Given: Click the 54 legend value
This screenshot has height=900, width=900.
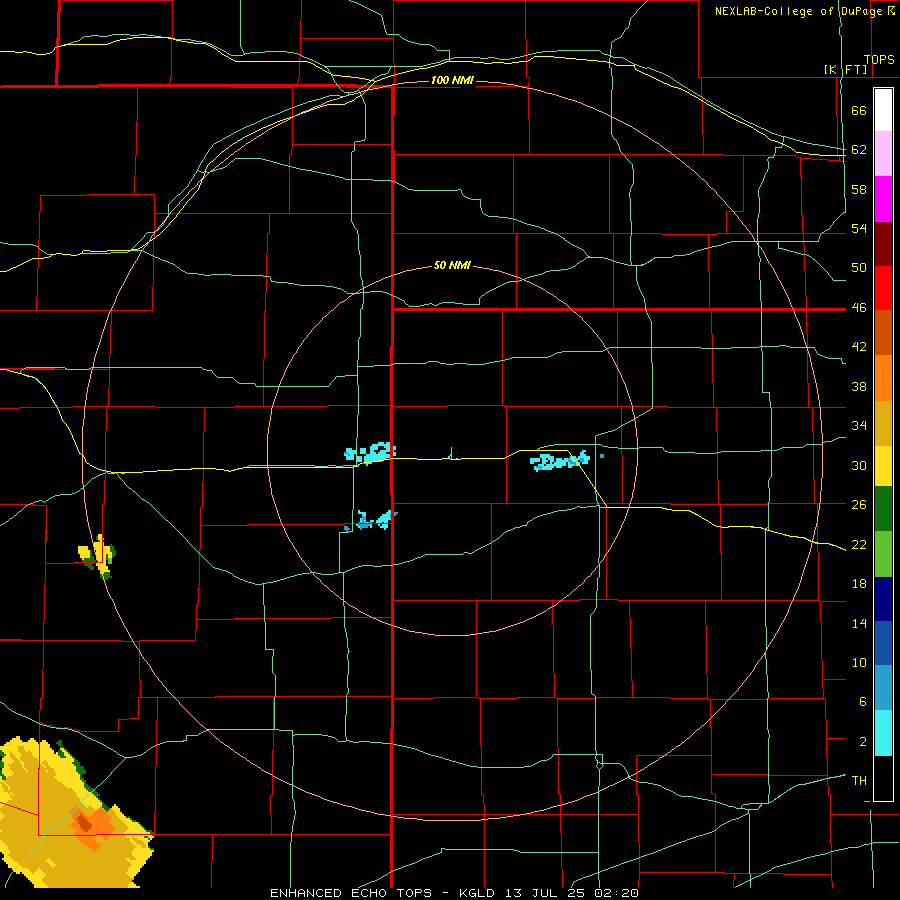Looking at the screenshot, I should (x=859, y=228).
